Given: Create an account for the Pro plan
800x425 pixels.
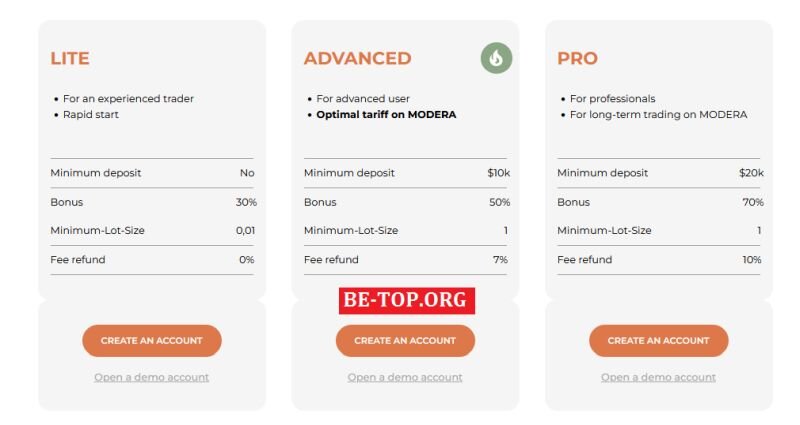Looking at the screenshot, I should click(659, 340).
